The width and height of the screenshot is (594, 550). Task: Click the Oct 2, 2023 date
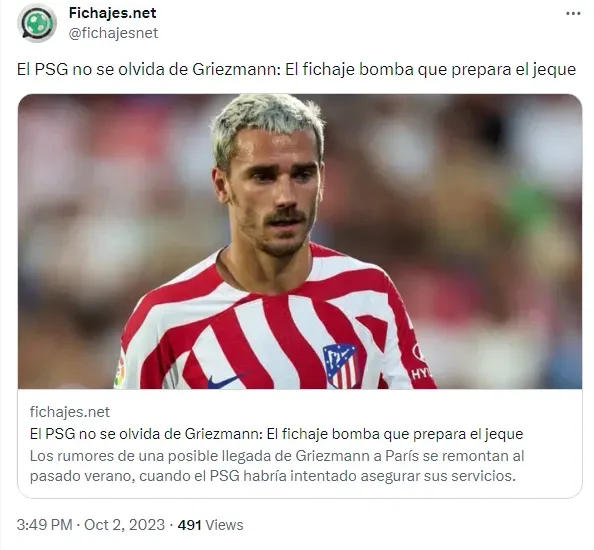pos(124,525)
